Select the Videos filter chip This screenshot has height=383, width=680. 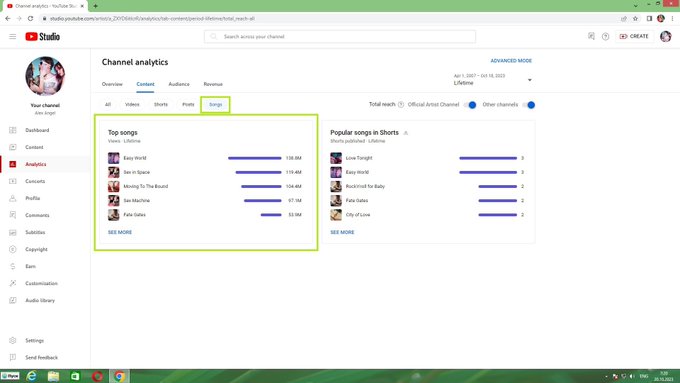point(132,105)
